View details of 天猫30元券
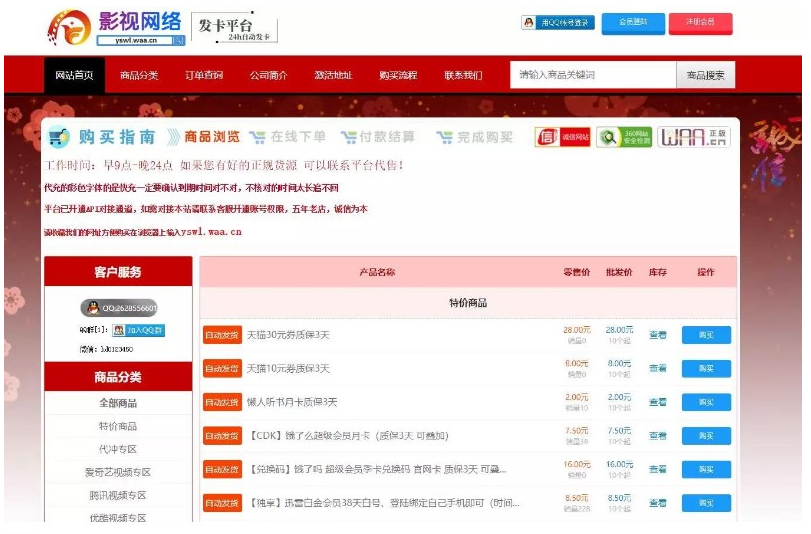Viewport: 811px width, 534px height. [657, 335]
